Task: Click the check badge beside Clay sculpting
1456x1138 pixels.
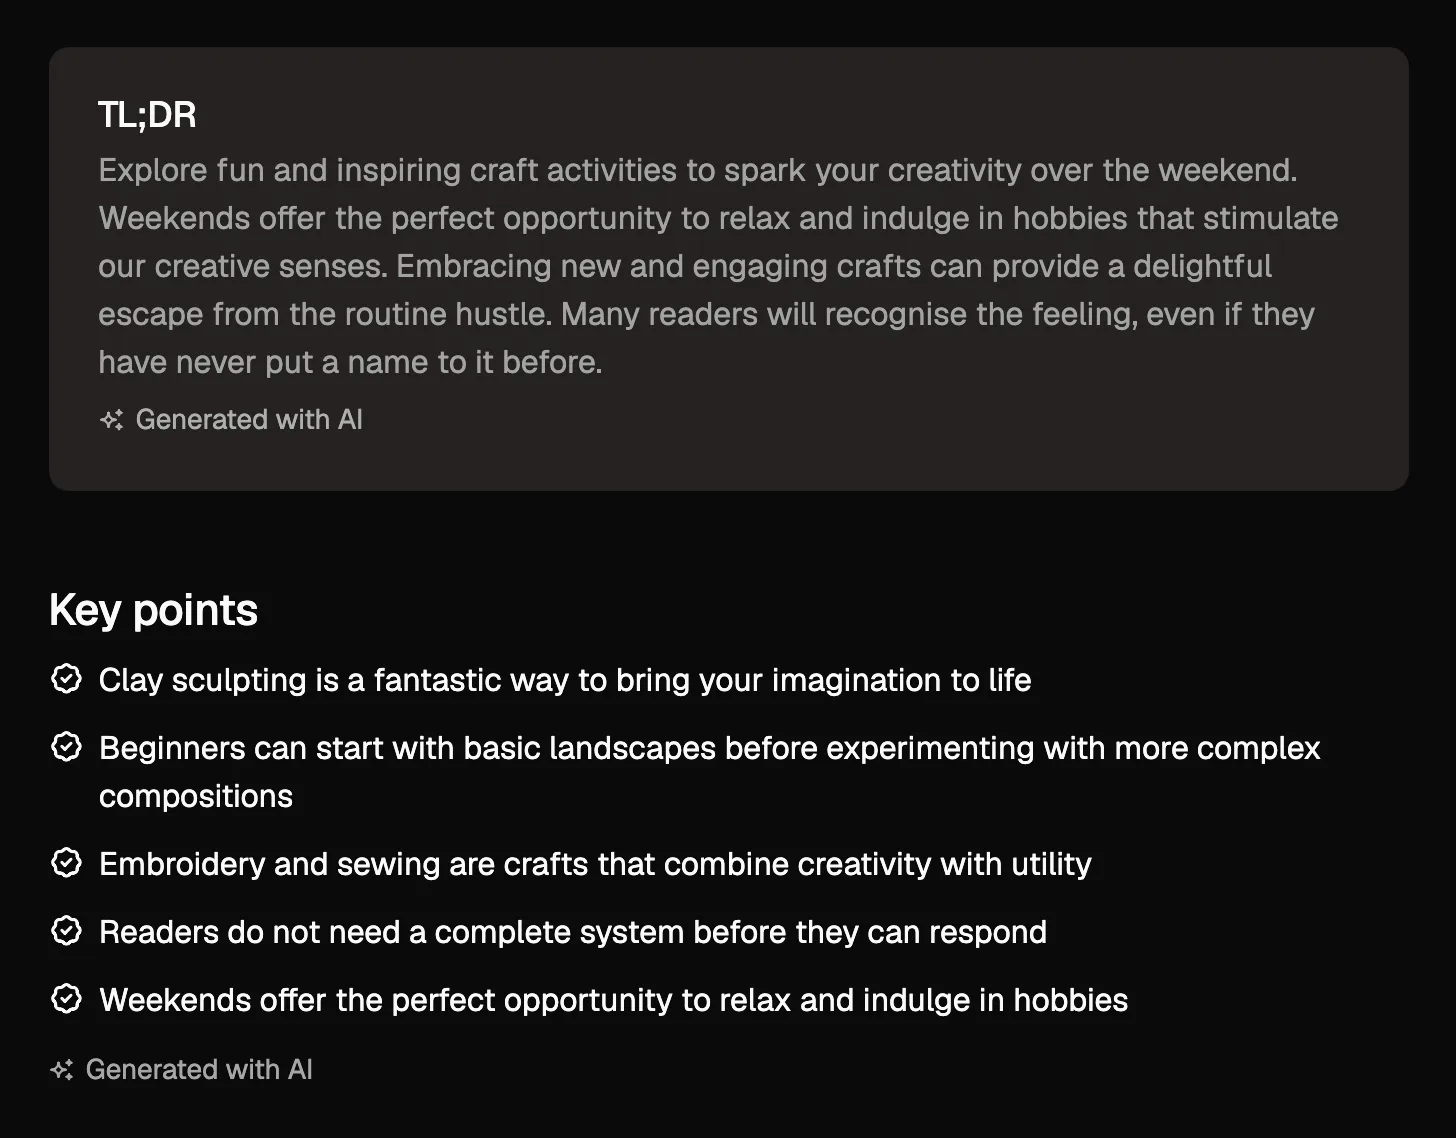Action: pyautogui.click(x=66, y=679)
